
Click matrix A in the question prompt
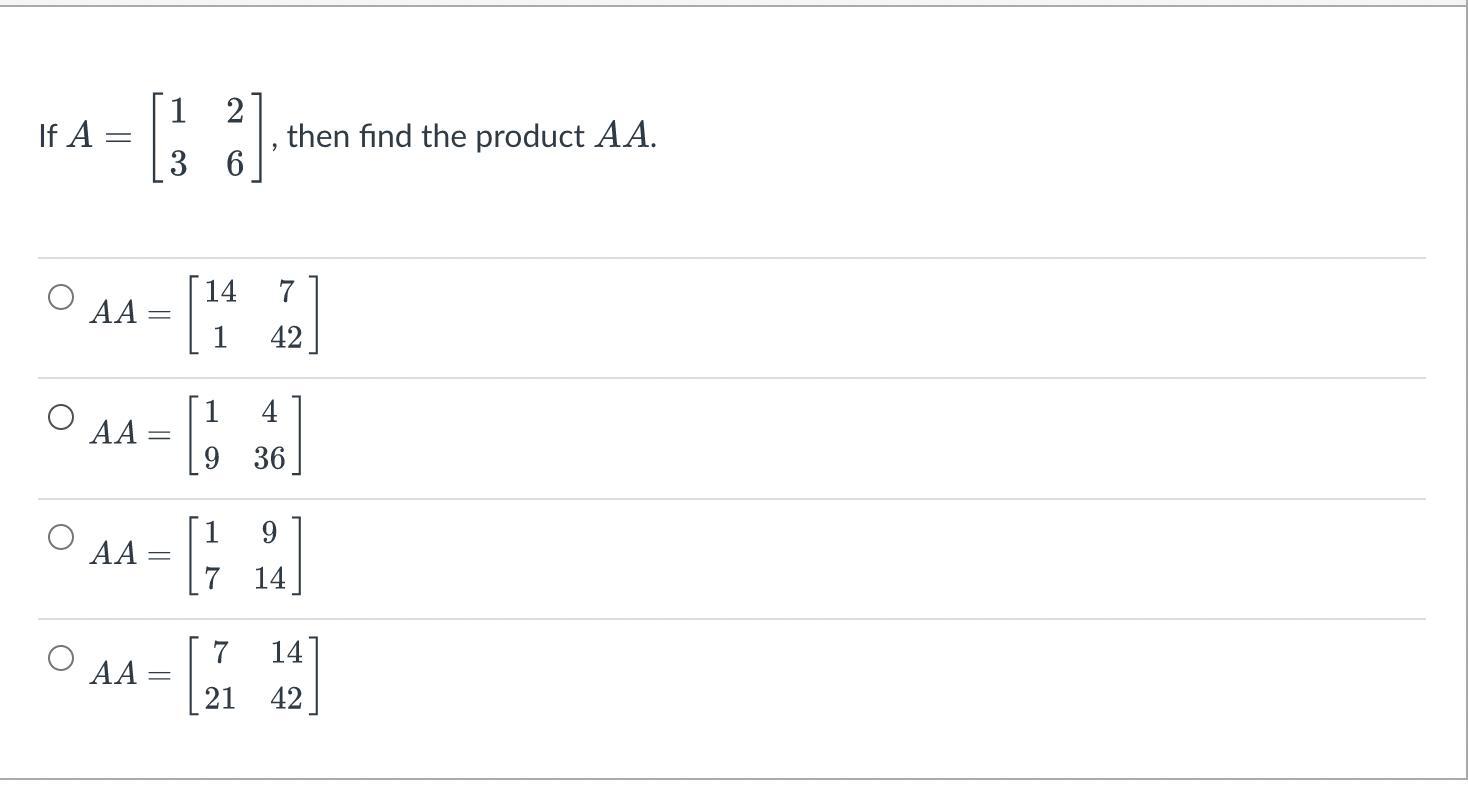point(207,137)
